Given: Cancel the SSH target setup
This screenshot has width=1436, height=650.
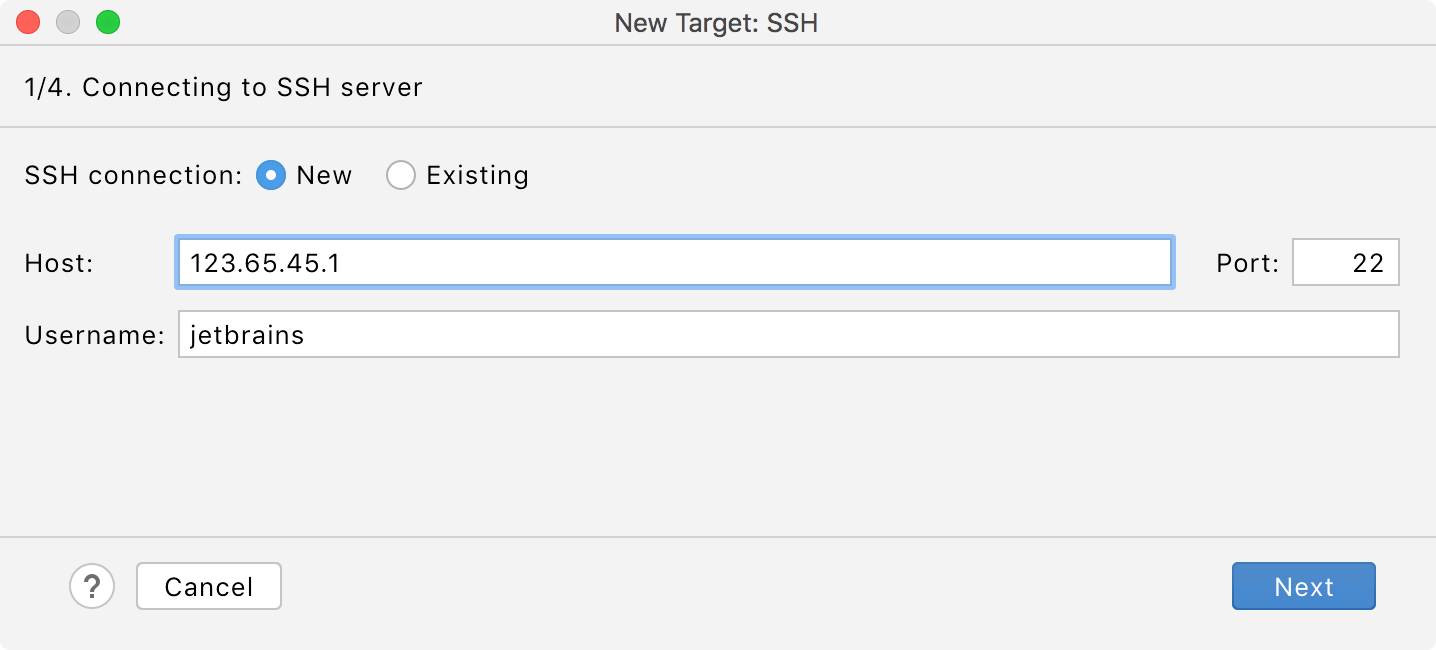Looking at the screenshot, I should tap(208, 586).
